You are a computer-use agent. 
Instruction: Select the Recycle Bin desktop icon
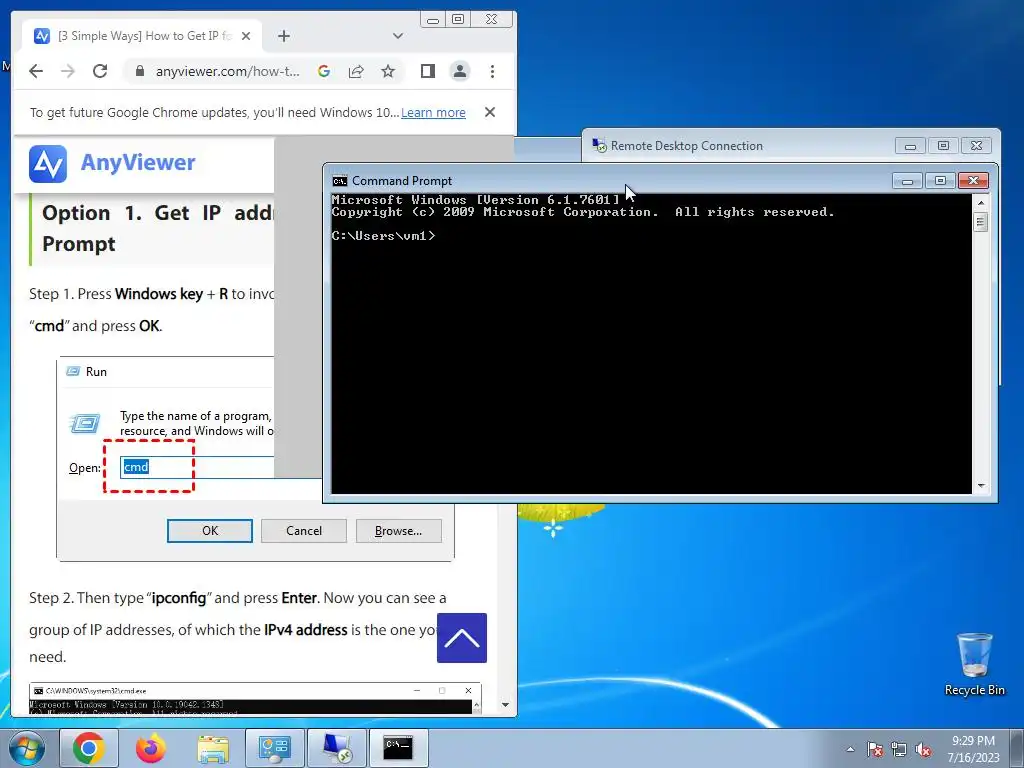(x=974, y=664)
